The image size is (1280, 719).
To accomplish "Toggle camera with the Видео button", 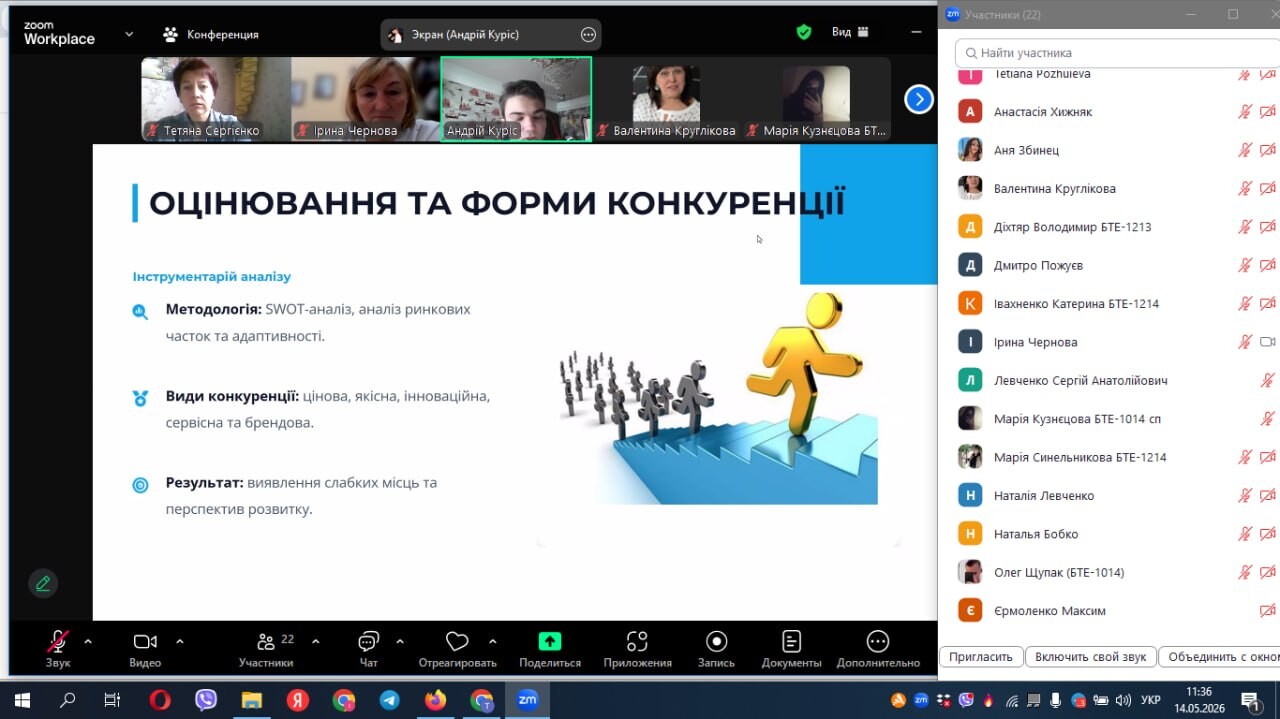I will click(x=145, y=648).
